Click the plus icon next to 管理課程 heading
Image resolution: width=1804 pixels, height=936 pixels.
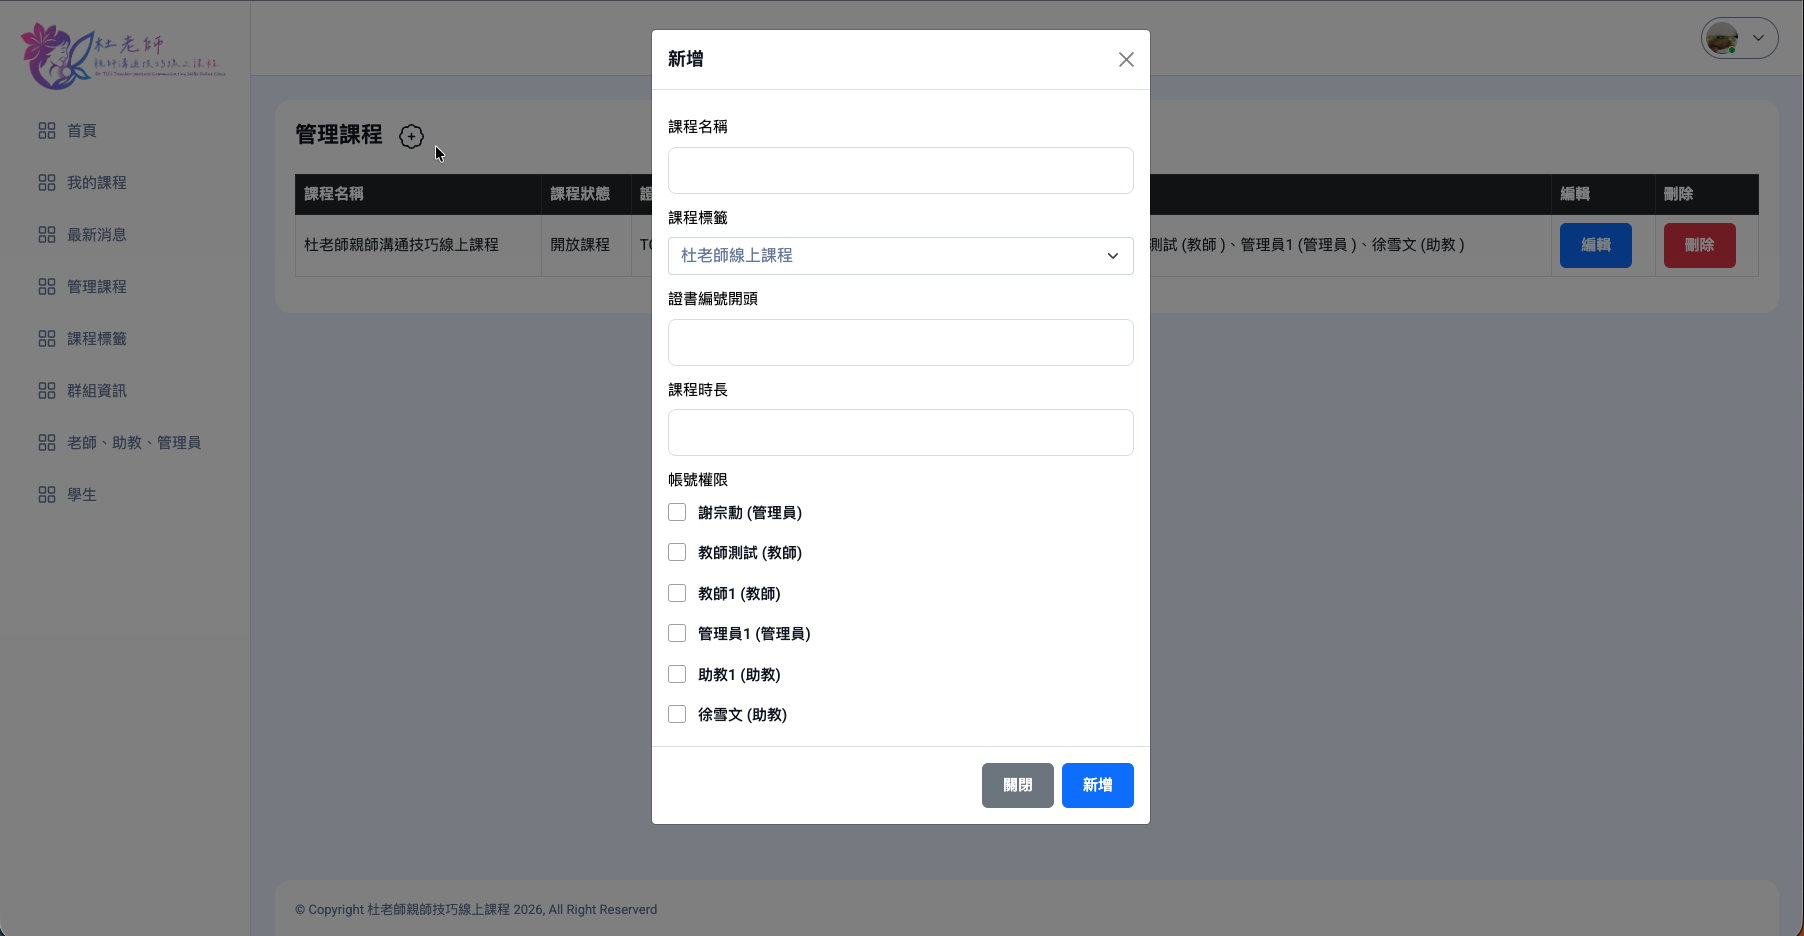coord(411,137)
